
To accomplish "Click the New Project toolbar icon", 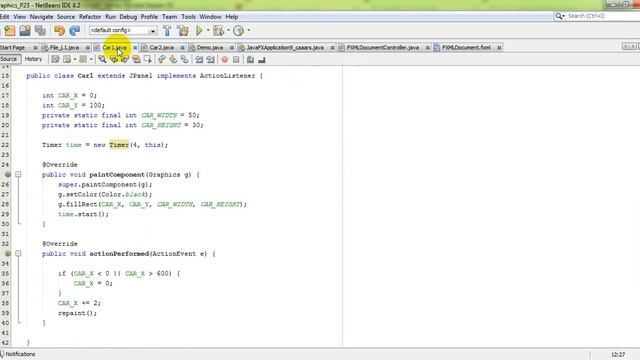I will click(x=9, y=31).
